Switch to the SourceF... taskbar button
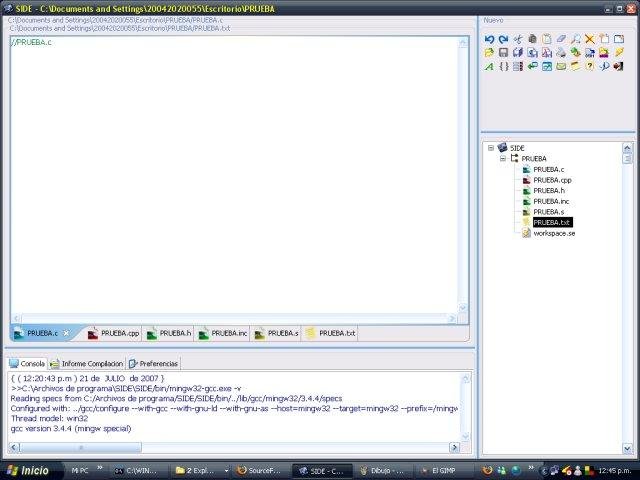Viewport: 640px width, 480px height. pyautogui.click(x=259, y=471)
